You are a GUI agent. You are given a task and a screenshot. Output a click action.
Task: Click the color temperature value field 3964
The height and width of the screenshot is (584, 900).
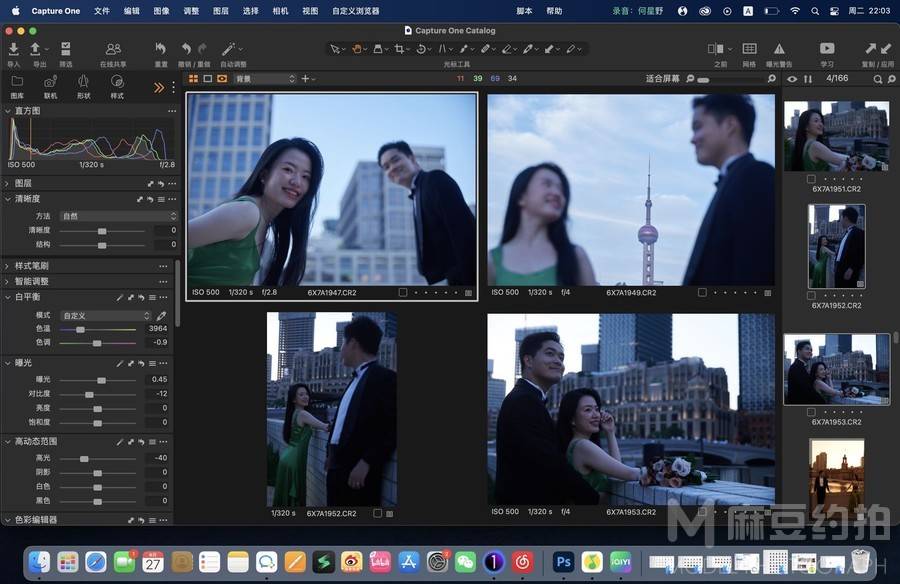pos(157,328)
